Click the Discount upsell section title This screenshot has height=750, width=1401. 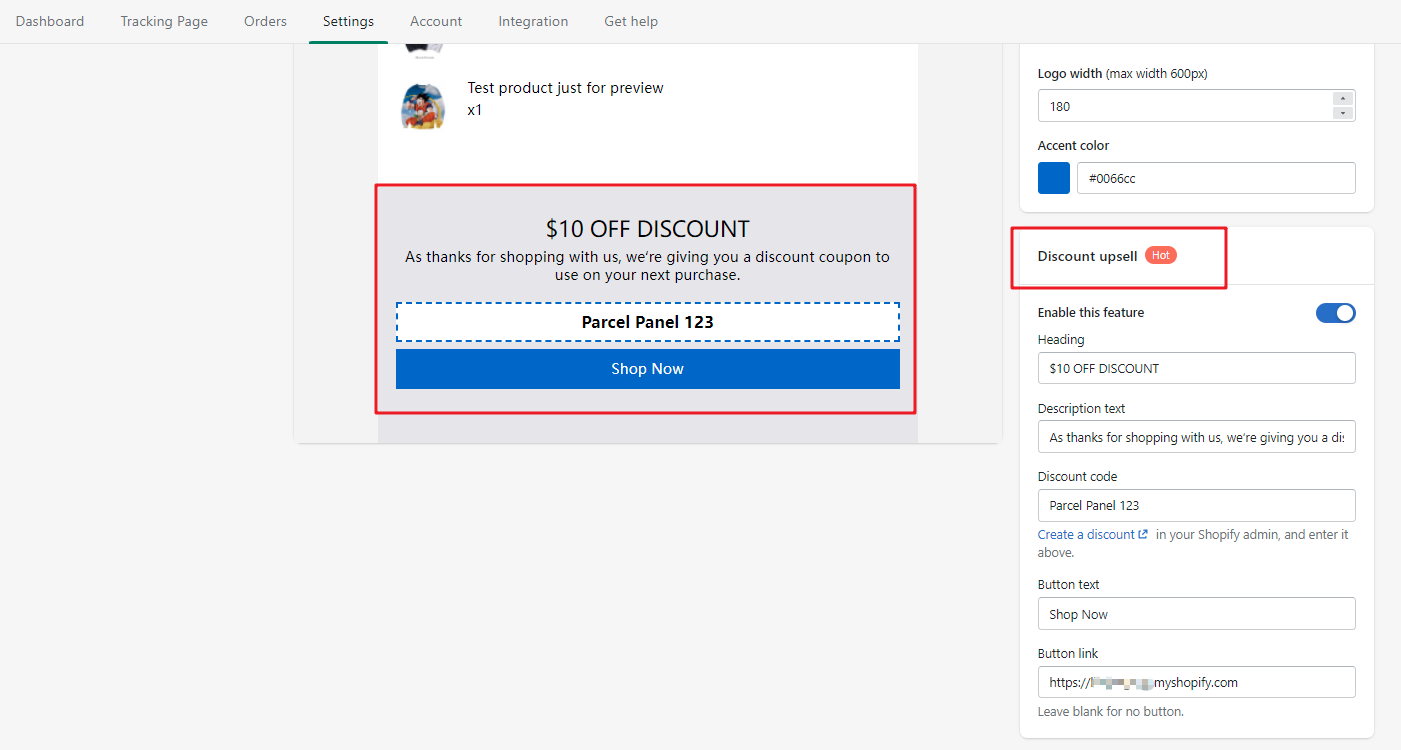pyautogui.click(x=1087, y=256)
